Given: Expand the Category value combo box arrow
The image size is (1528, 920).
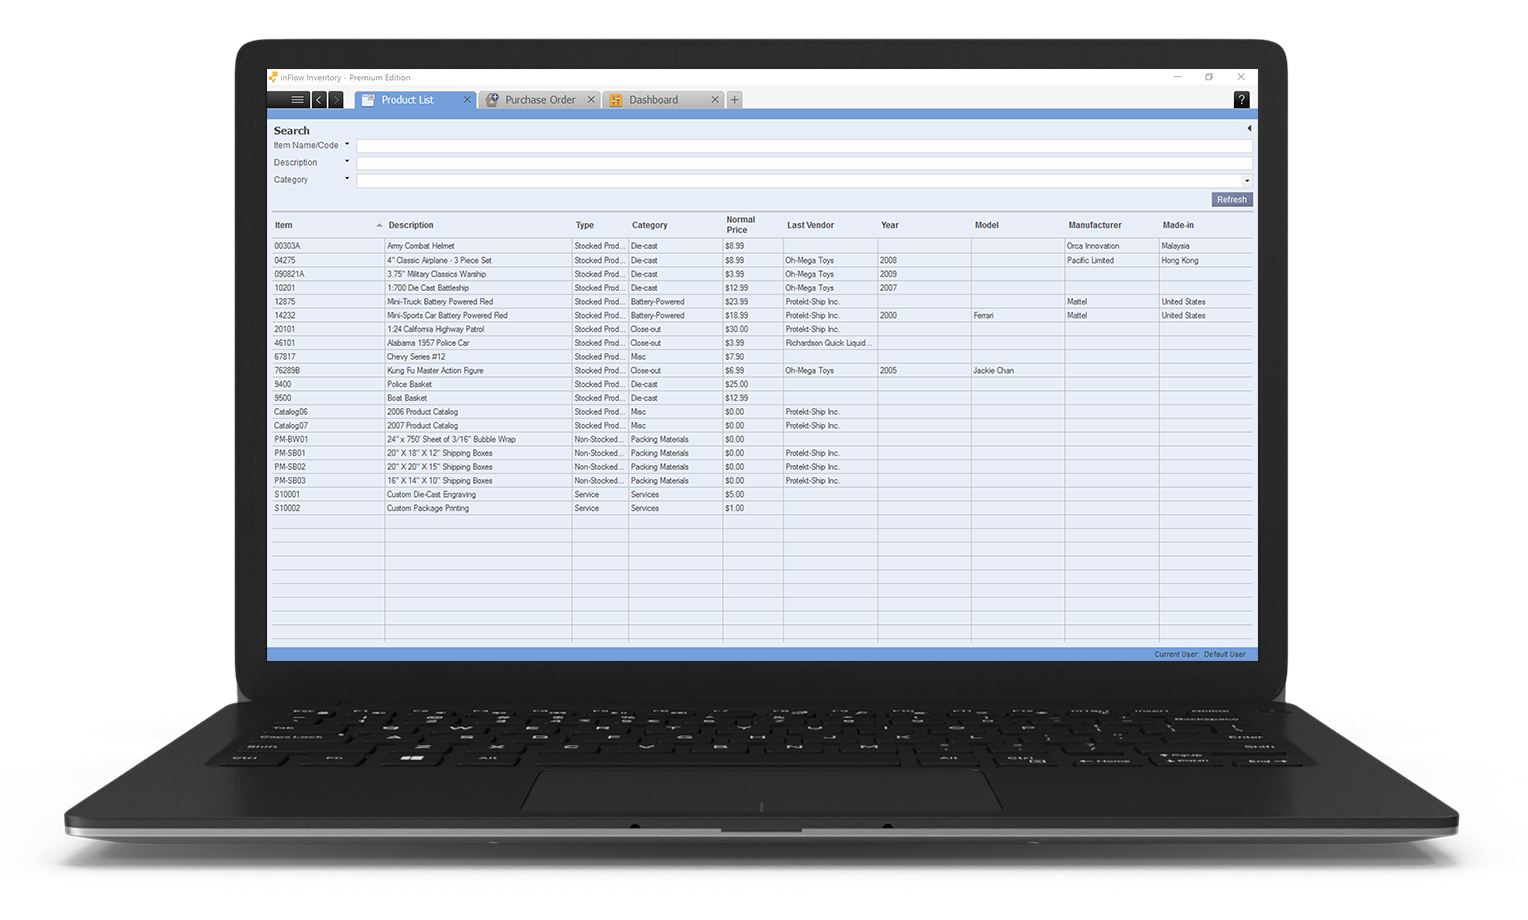Looking at the screenshot, I should (x=1247, y=181).
